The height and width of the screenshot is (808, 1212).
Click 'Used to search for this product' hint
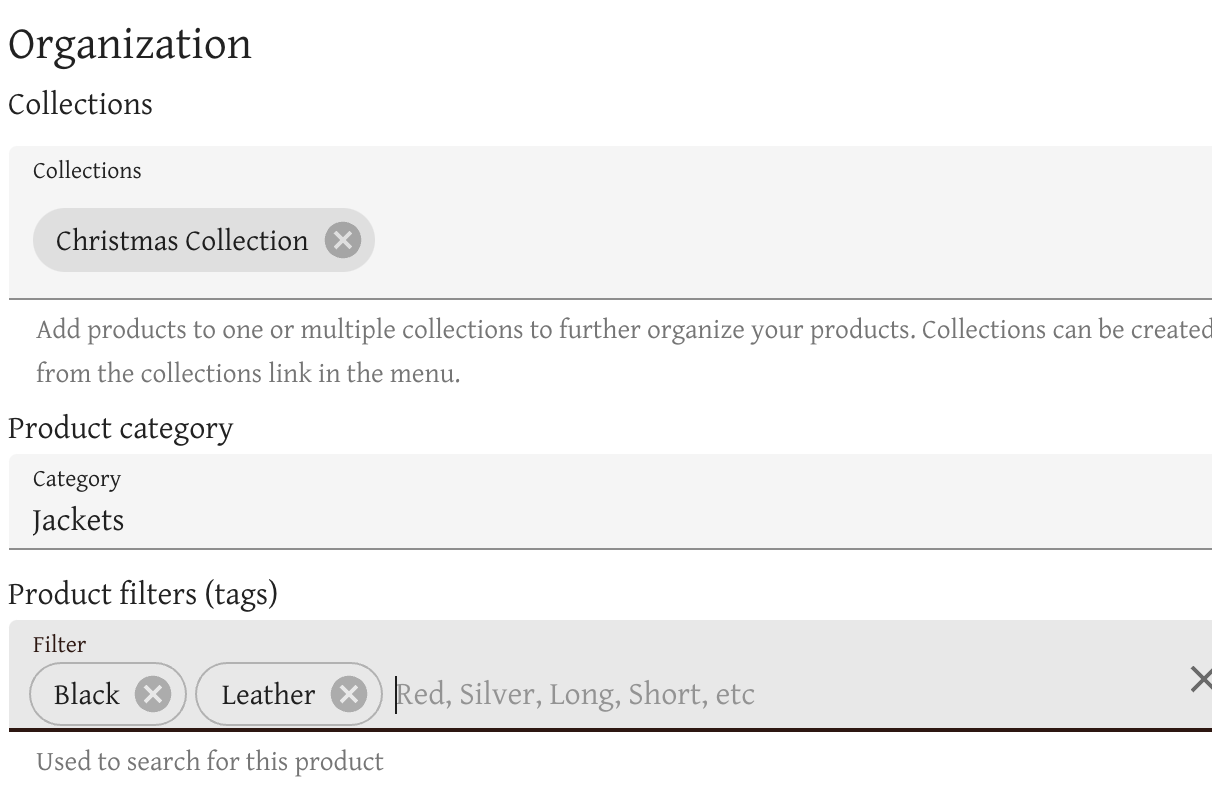tap(210, 762)
